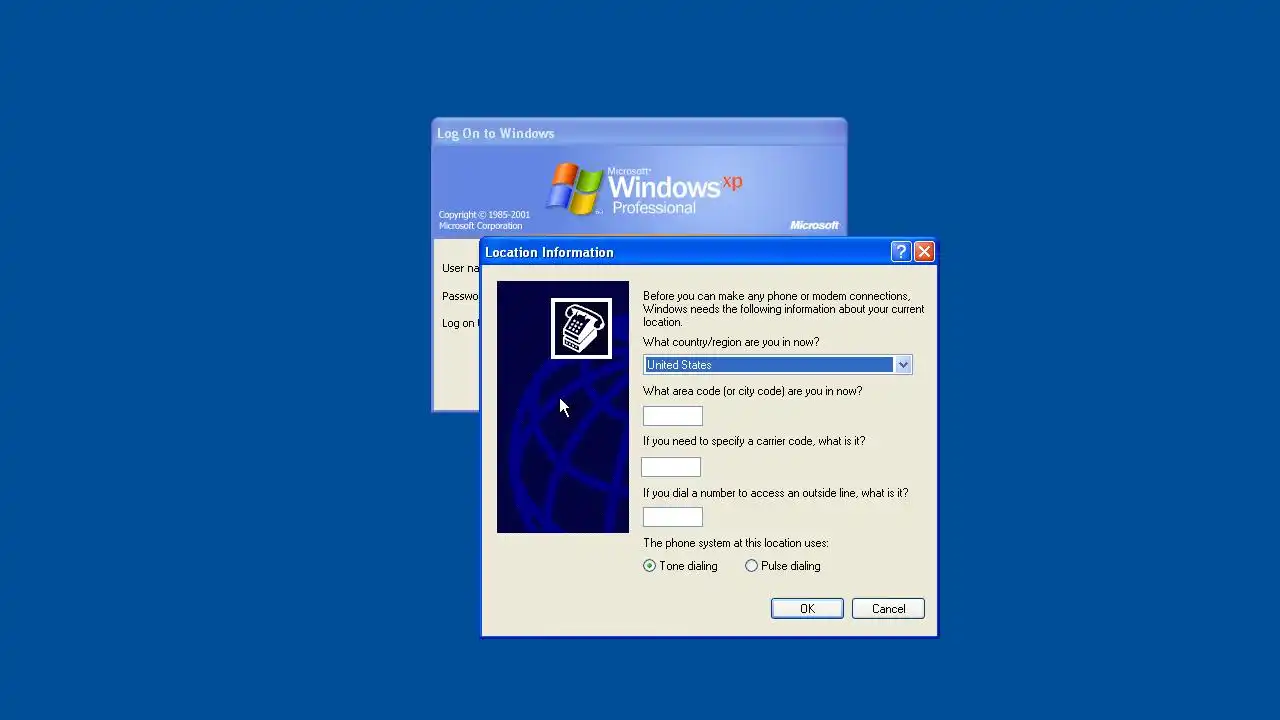1280x720 pixels.
Task: Click 'What country/region are you in now?' text
Action: (x=731, y=342)
